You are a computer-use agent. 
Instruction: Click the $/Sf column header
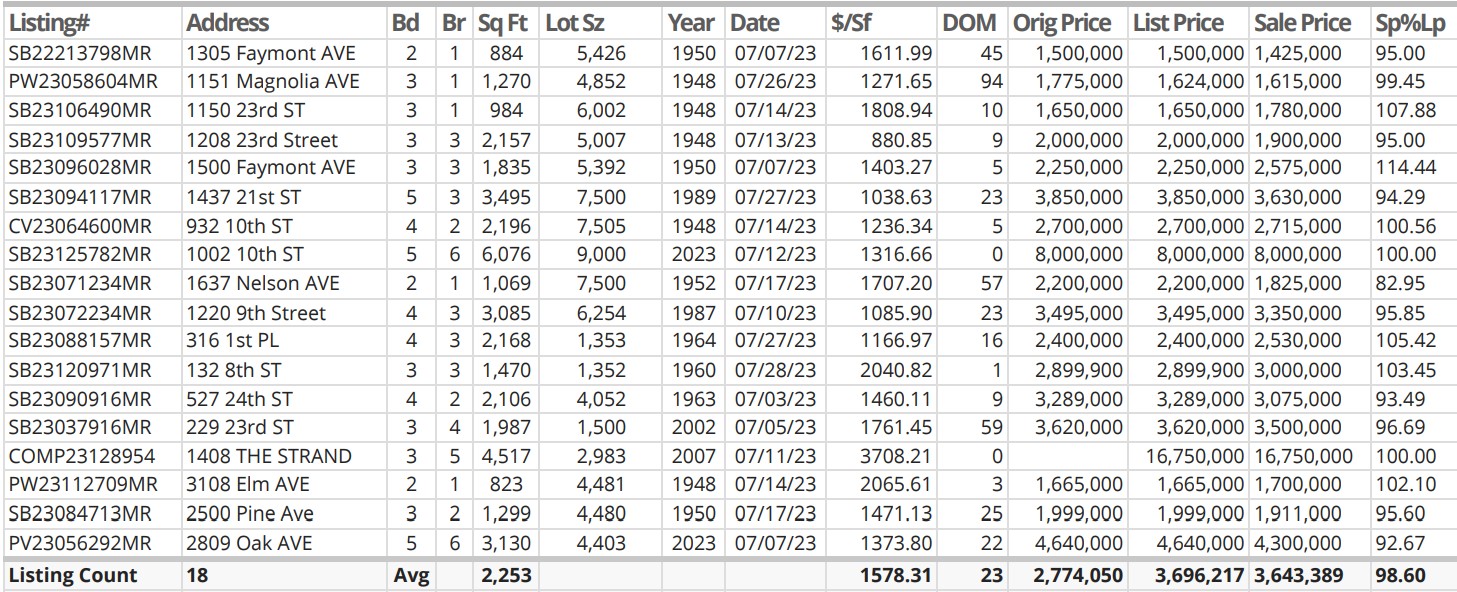pos(851,22)
